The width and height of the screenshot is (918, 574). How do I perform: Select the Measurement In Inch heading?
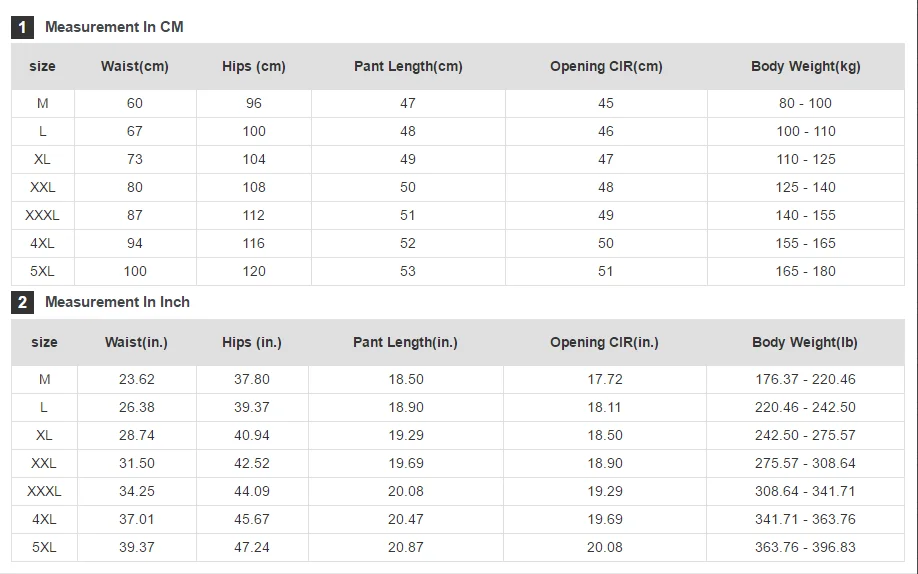(118, 302)
